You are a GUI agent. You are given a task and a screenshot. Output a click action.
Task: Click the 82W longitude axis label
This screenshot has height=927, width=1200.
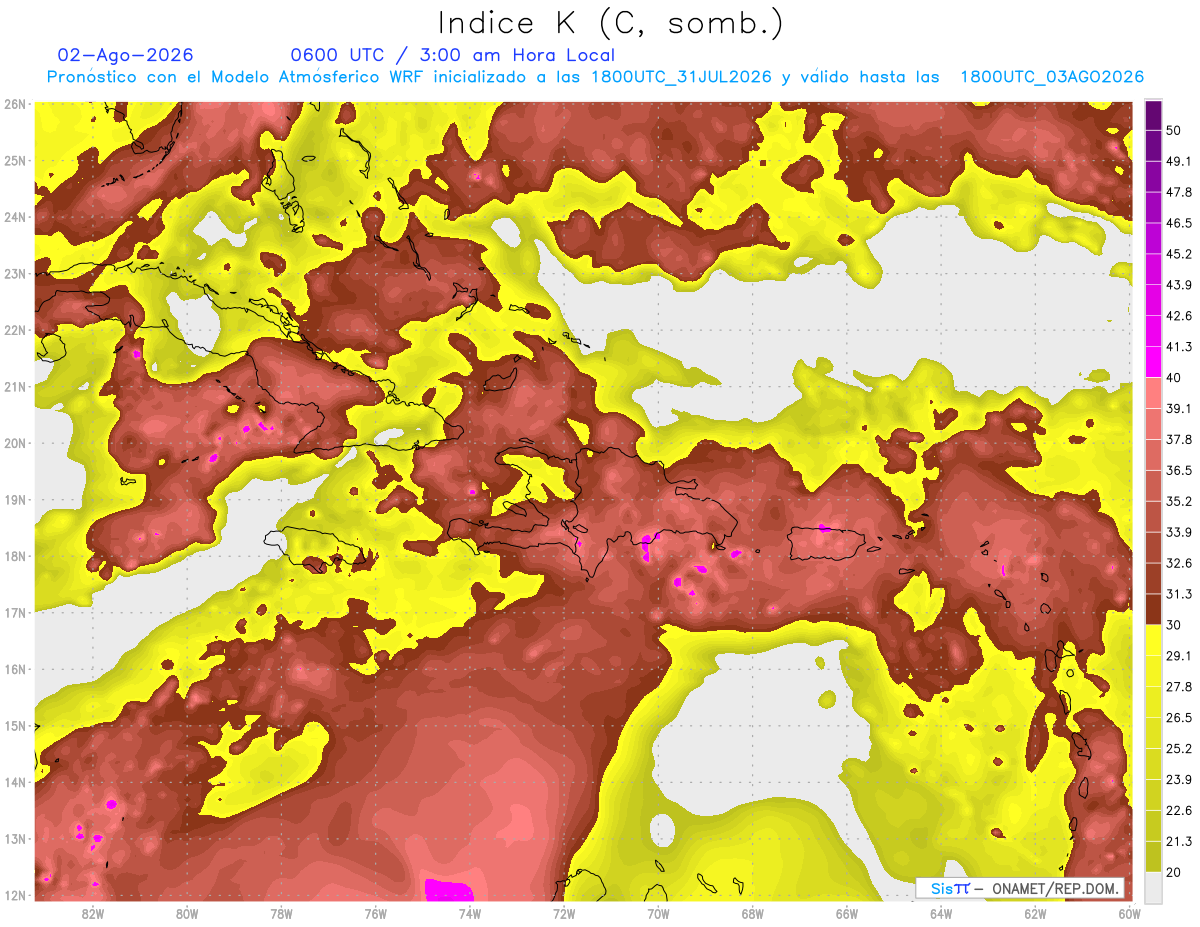click(93, 914)
